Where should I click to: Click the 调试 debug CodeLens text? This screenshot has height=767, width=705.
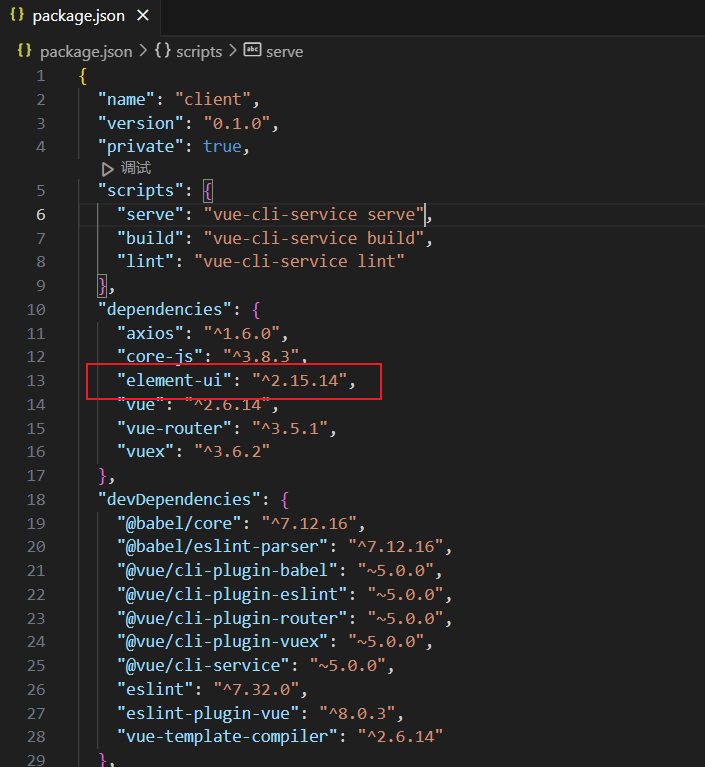tap(135, 168)
